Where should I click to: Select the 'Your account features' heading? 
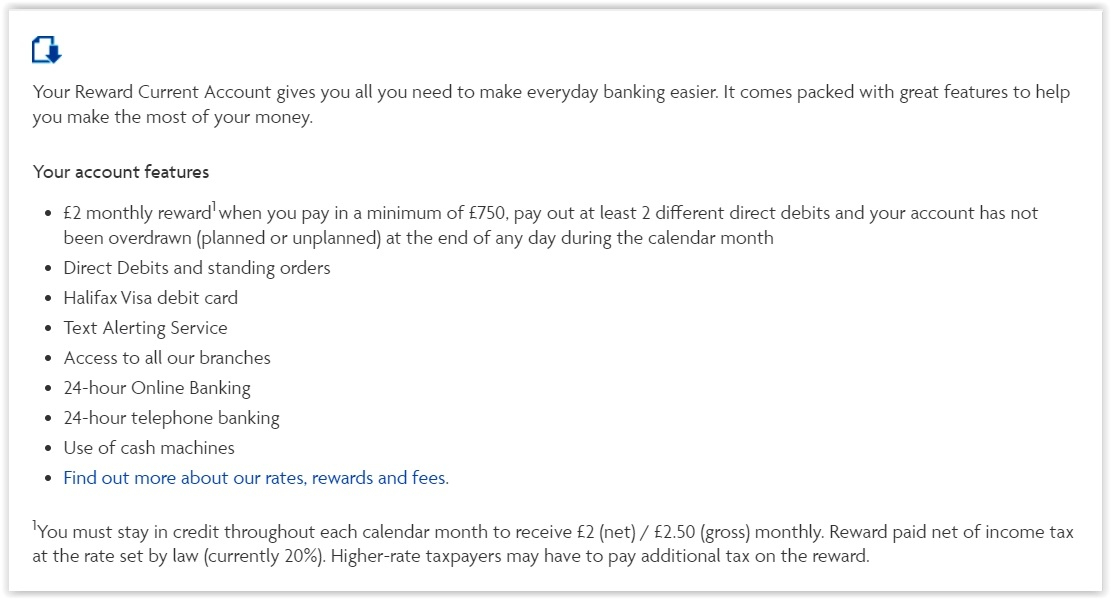(121, 172)
